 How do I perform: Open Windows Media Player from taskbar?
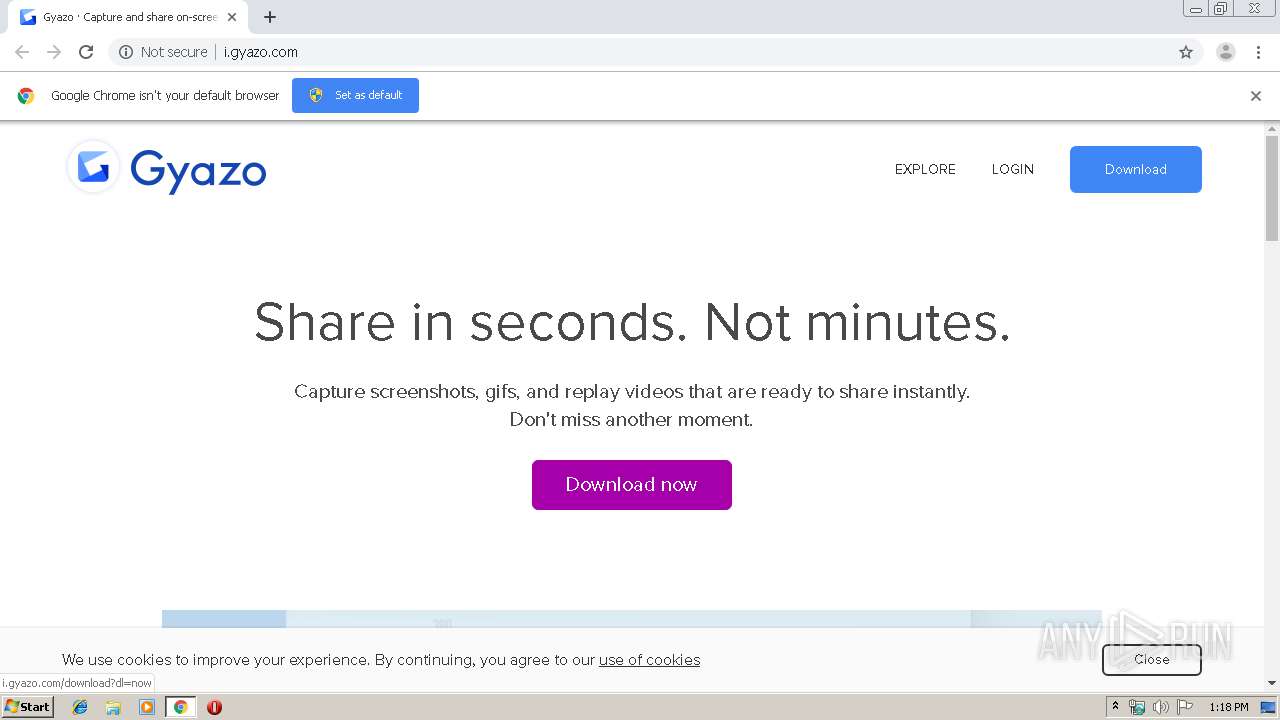tap(147, 707)
